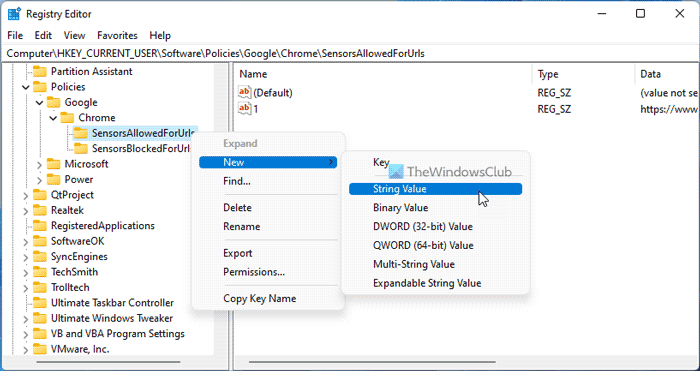Click the QtProject folder icon
This screenshot has width=700, height=371.
[x=40, y=195]
